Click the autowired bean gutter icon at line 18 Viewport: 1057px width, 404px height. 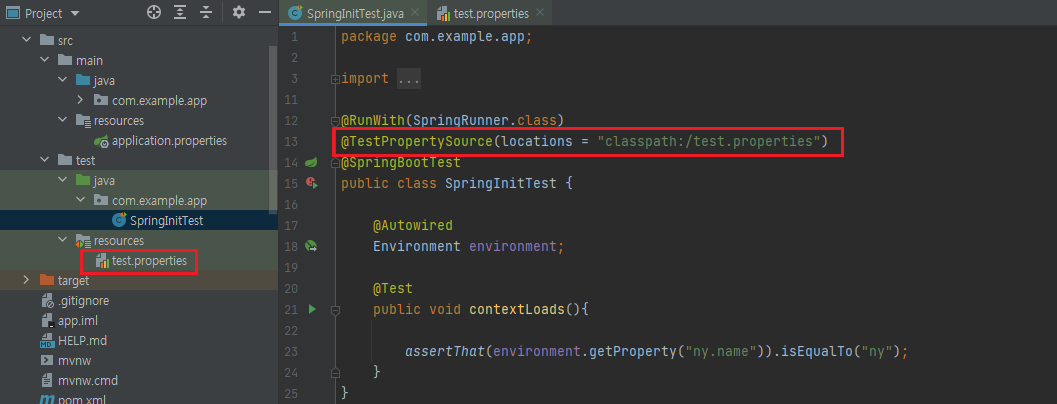pos(311,246)
